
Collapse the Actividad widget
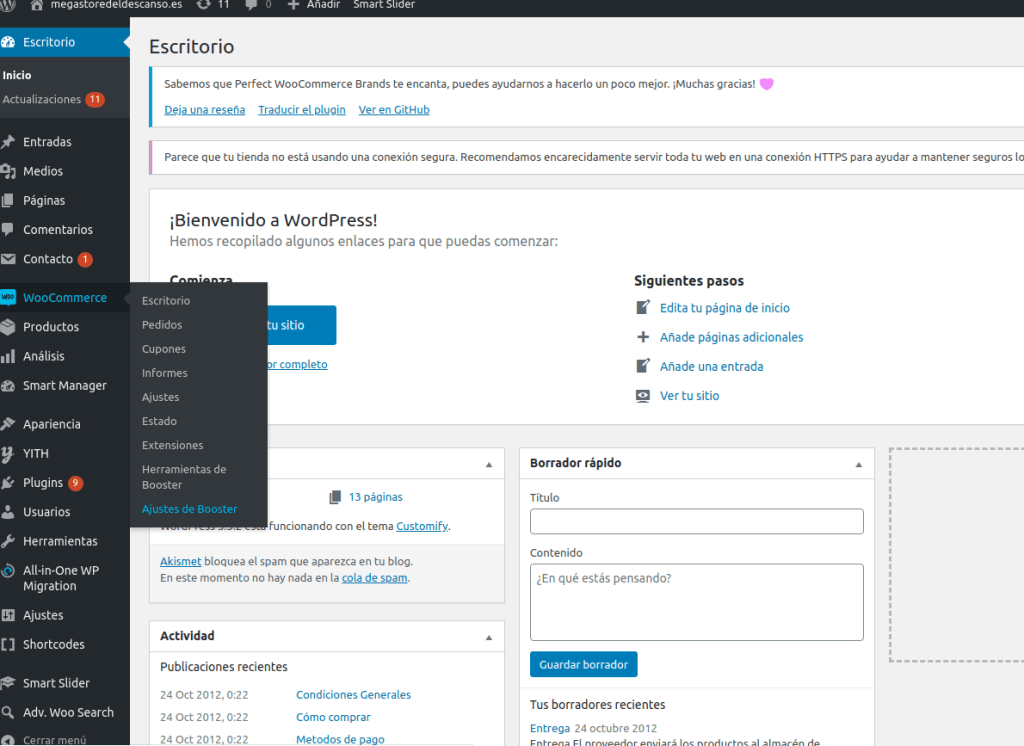(489, 638)
